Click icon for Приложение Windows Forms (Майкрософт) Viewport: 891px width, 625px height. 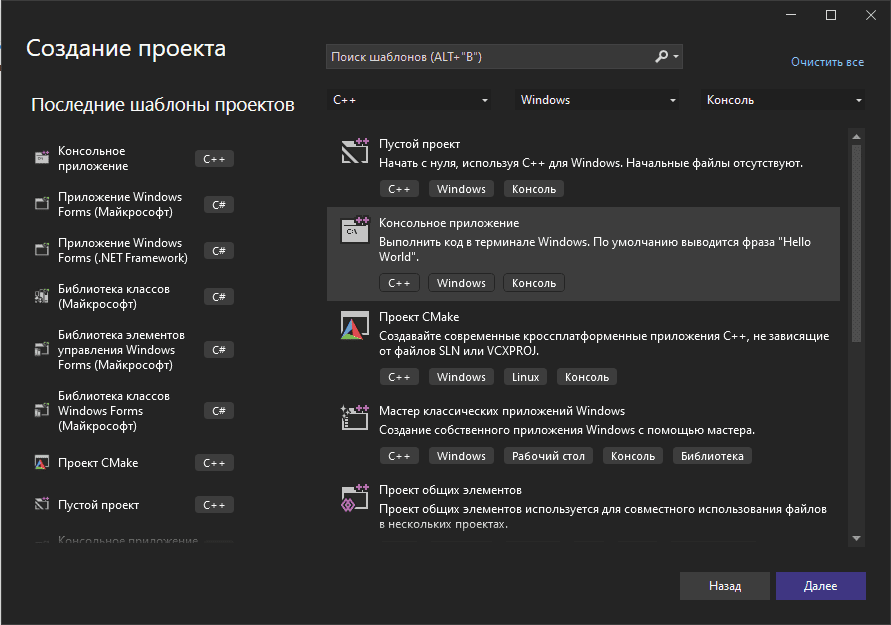[x=41, y=204]
